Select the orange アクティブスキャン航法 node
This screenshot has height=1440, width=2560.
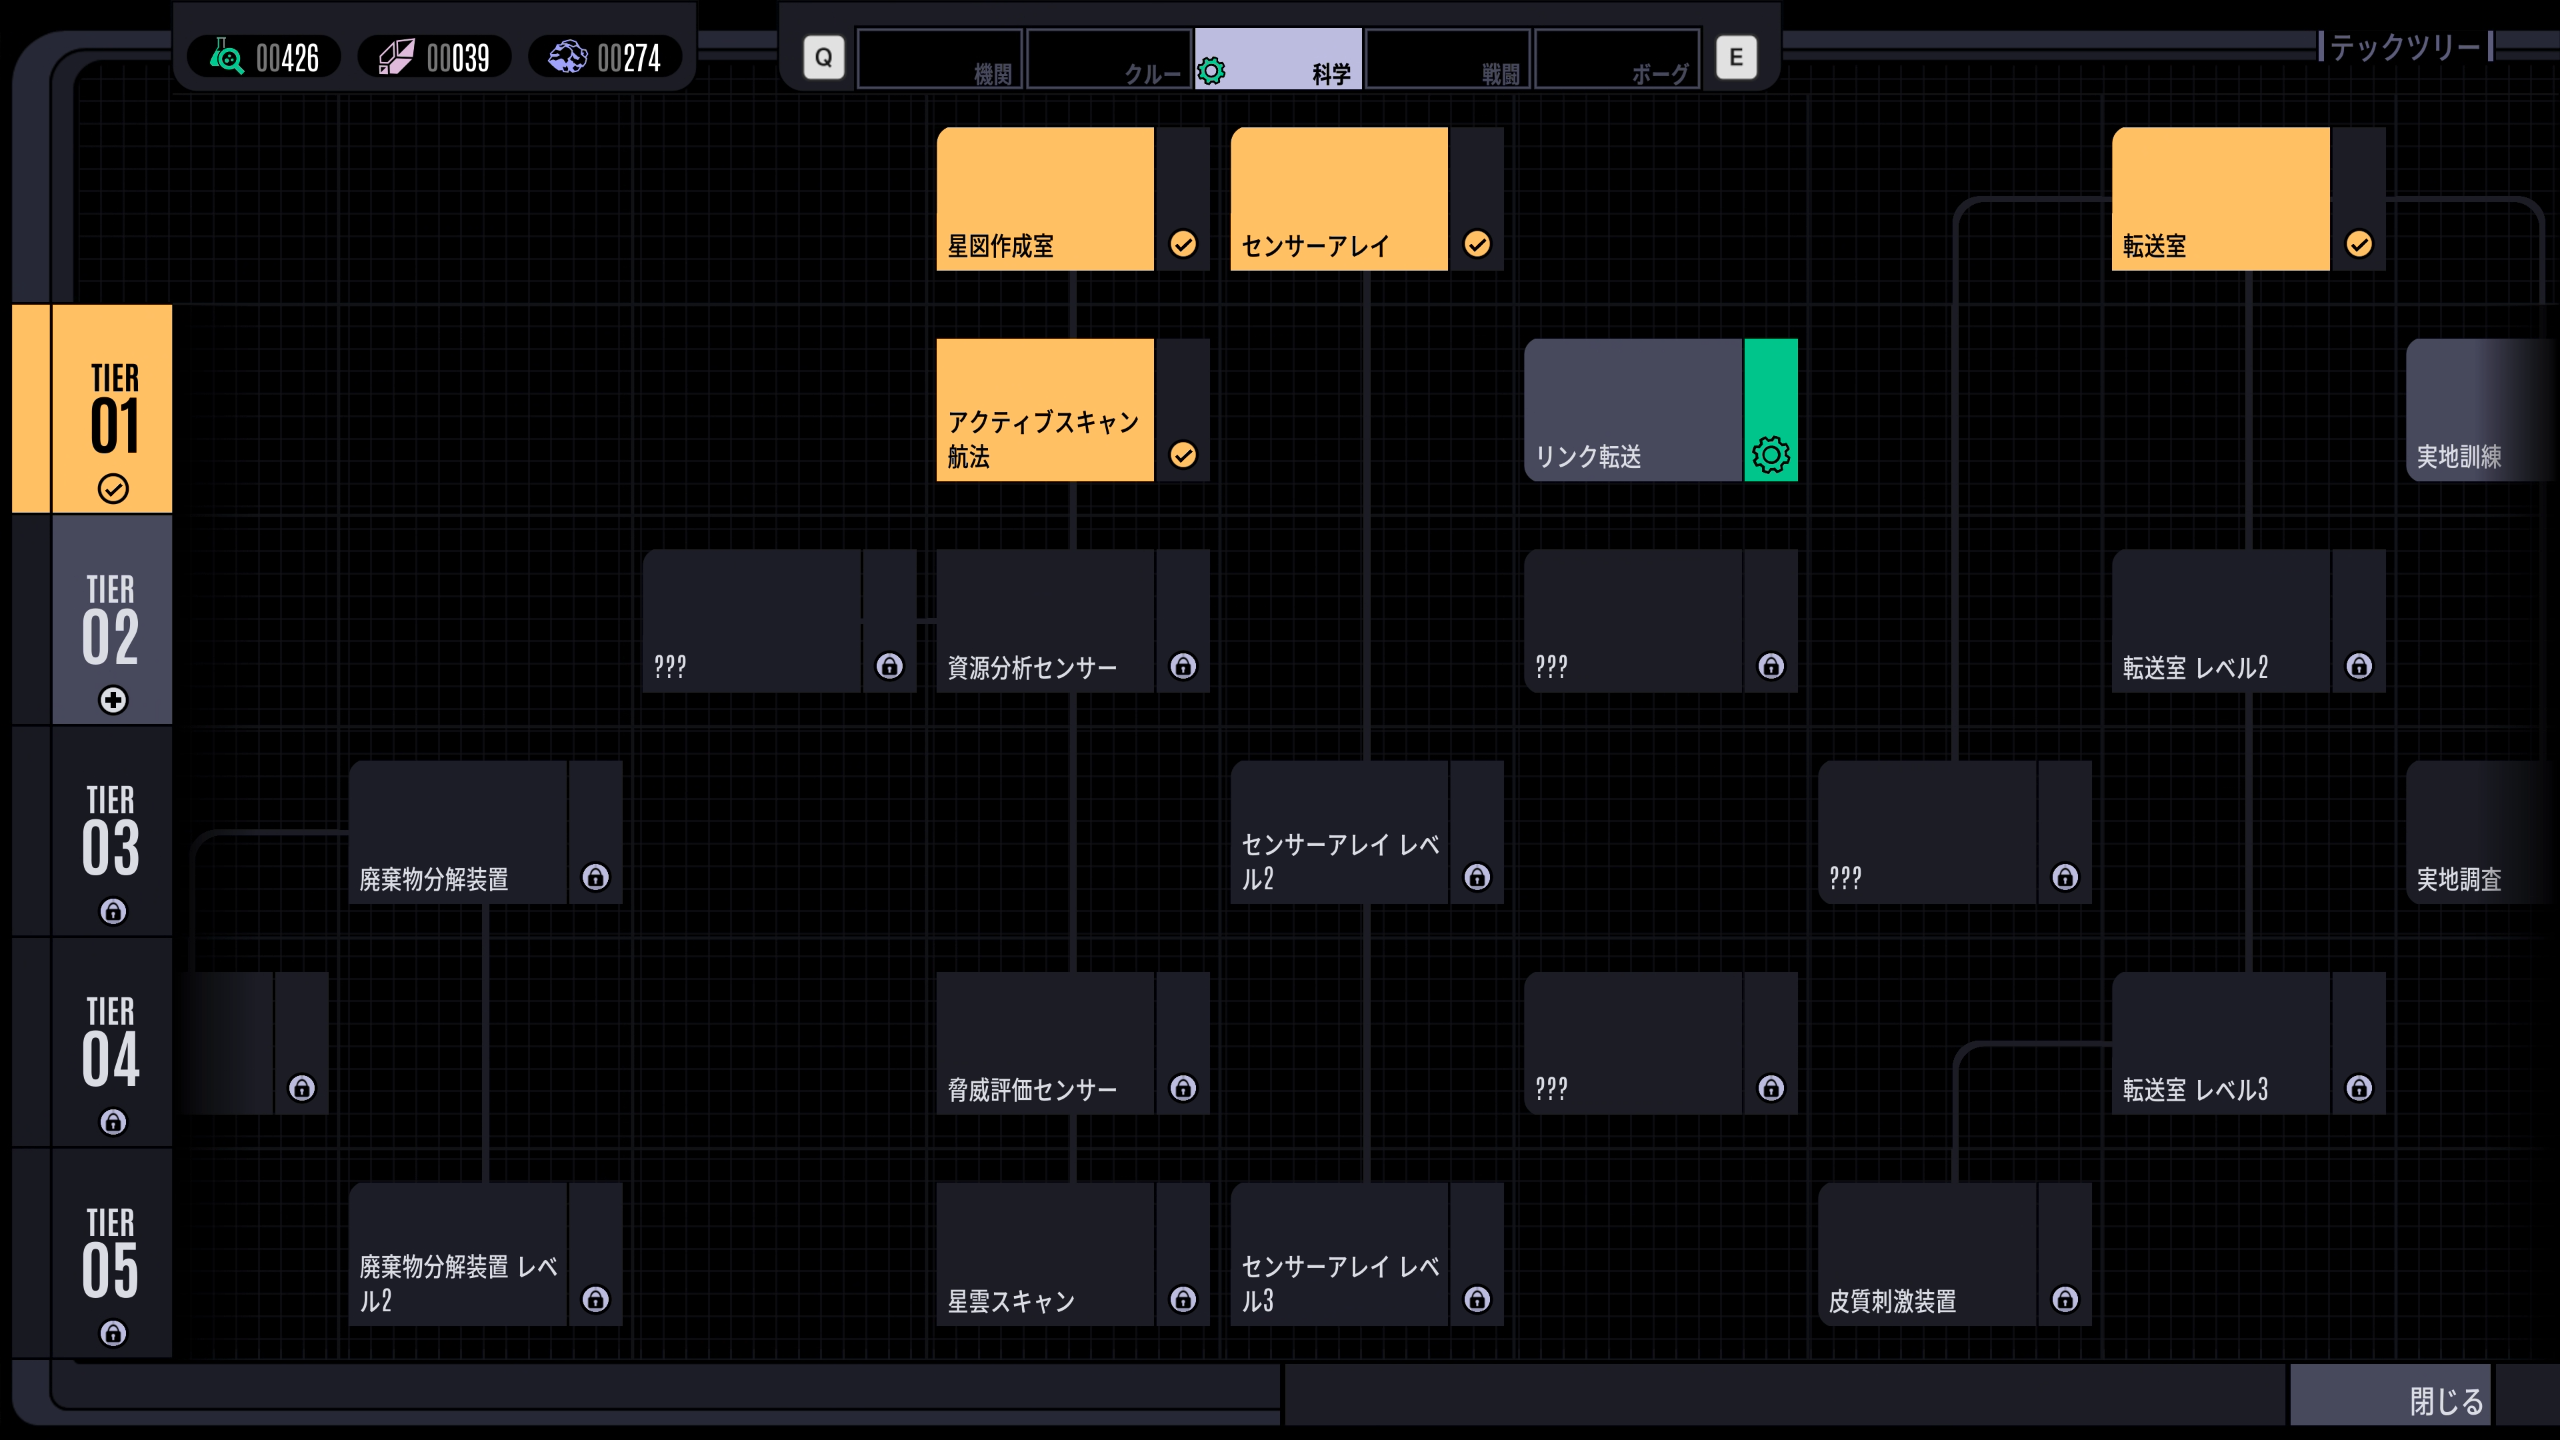coord(1044,410)
